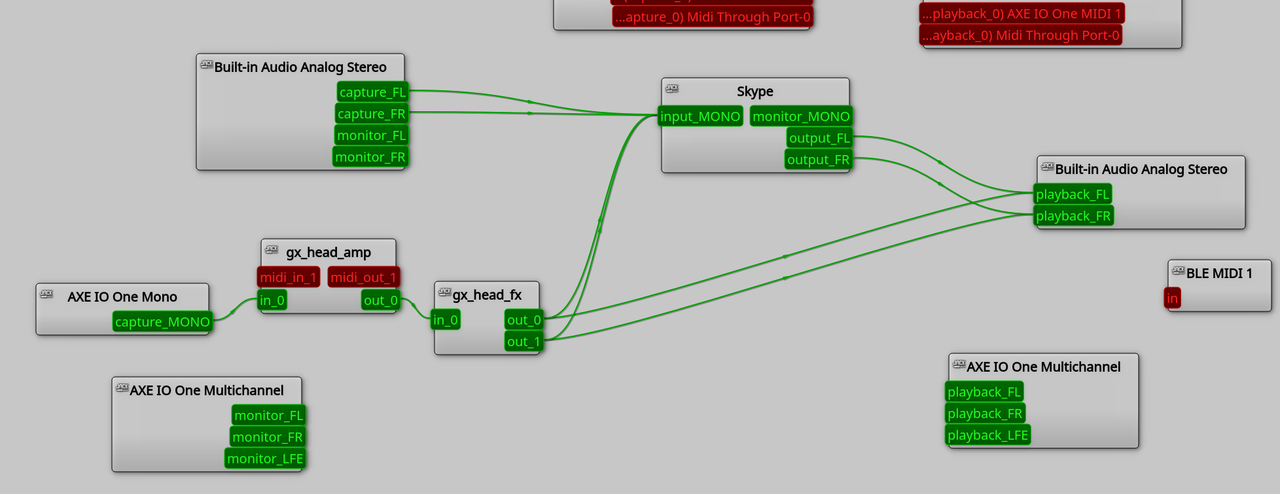Image resolution: width=1280 pixels, height=494 pixels.
Task: Select the playback_LFE port
Action: (988, 435)
